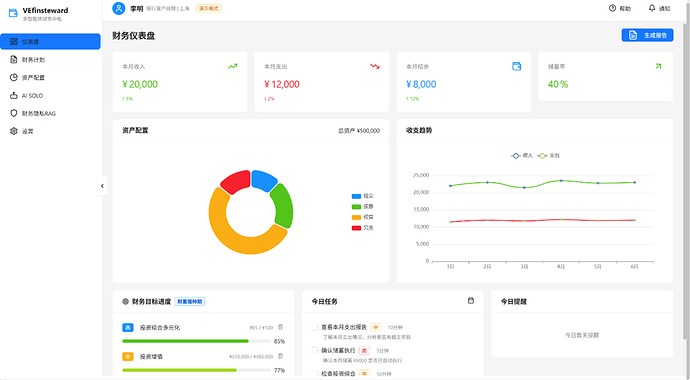Viewport: 690px width, 380px height.
Task: Toggle the 收入 series in chart legend
Action: pos(522,156)
